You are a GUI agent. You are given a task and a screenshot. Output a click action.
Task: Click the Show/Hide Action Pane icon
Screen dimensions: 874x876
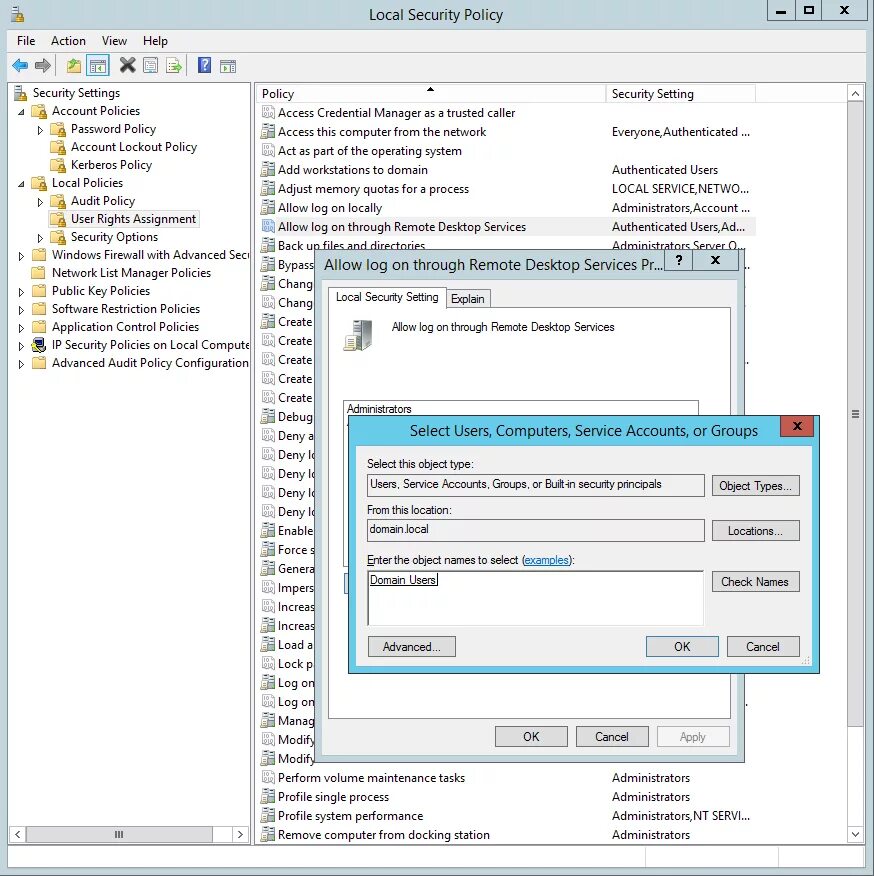pyautogui.click(x=227, y=66)
